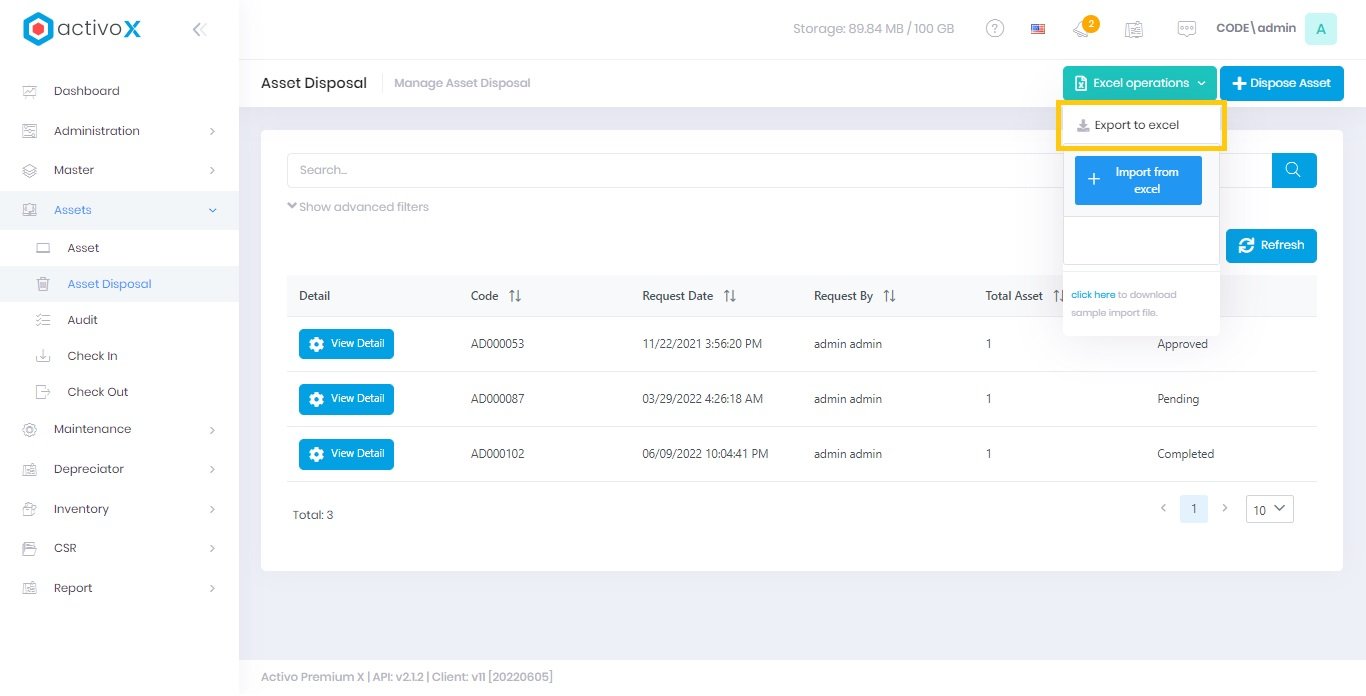Click the admin user avatar

click(x=1320, y=29)
